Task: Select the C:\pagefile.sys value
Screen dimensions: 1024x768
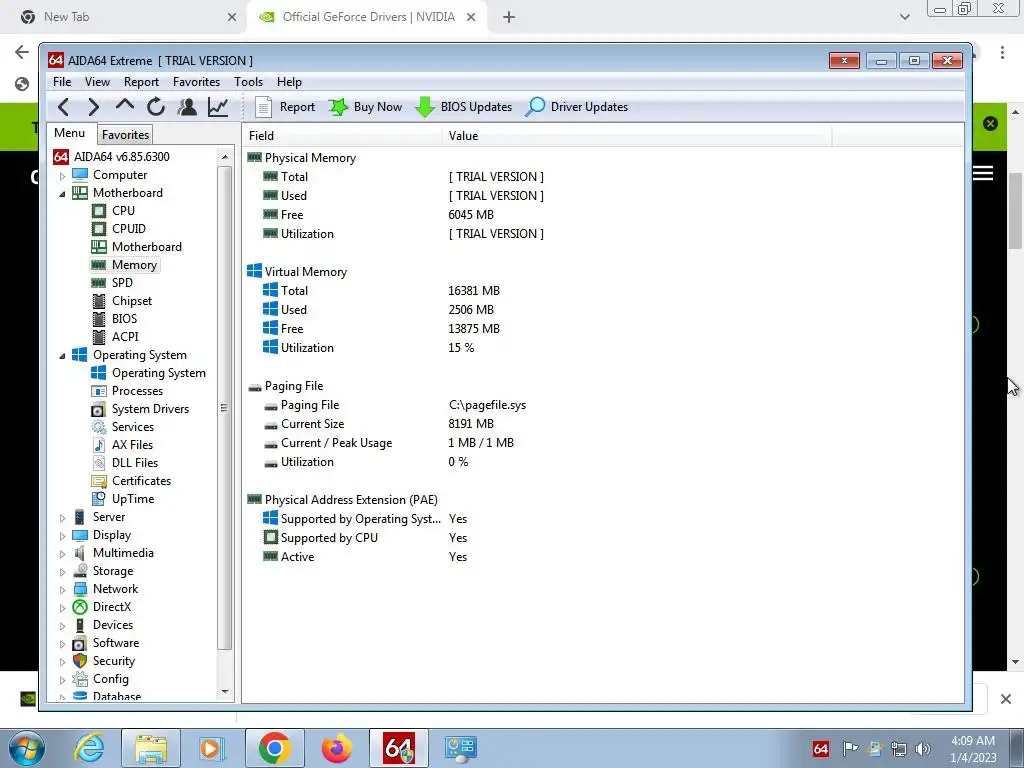Action: click(487, 405)
